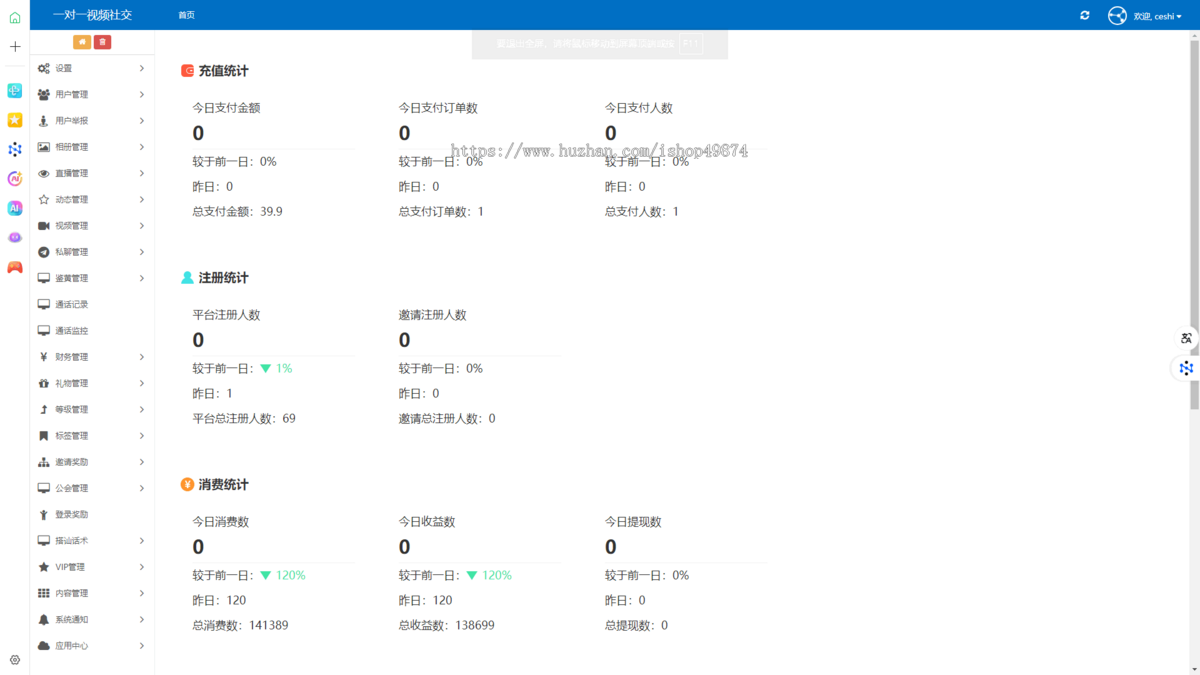
Task: Open the teal app icon below the plus
Action: (15, 91)
